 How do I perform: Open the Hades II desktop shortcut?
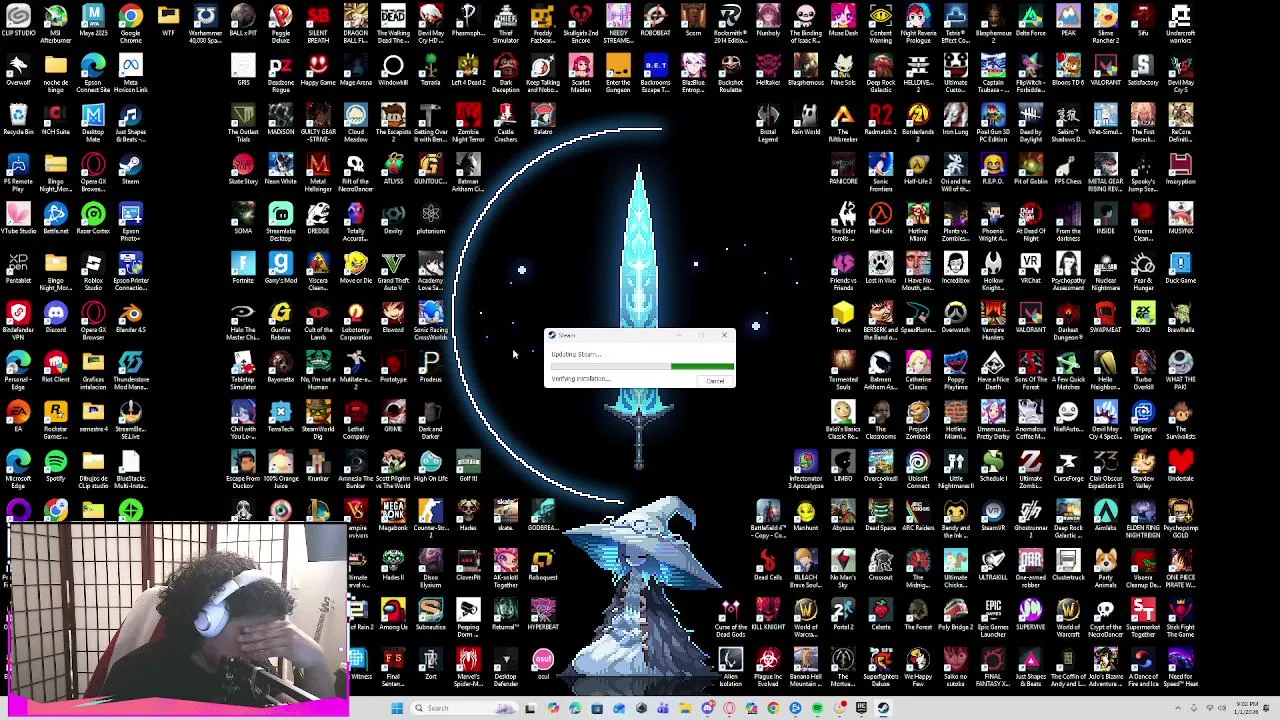click(393, 565)
